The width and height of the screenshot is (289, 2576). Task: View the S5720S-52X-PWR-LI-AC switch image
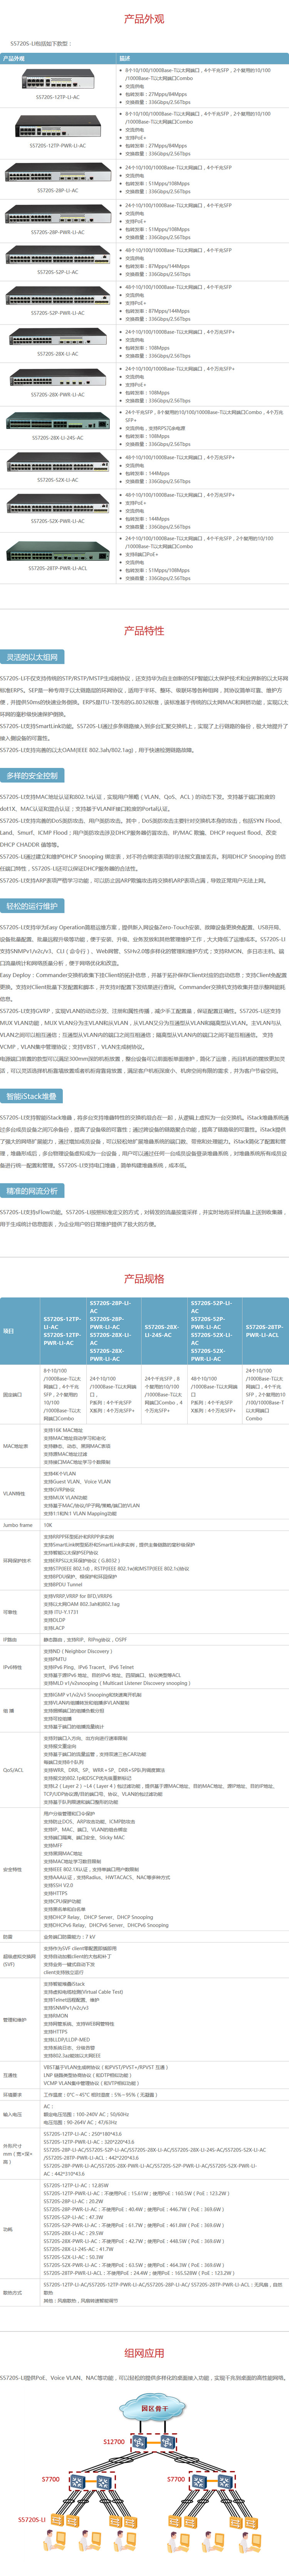point(58,504)
